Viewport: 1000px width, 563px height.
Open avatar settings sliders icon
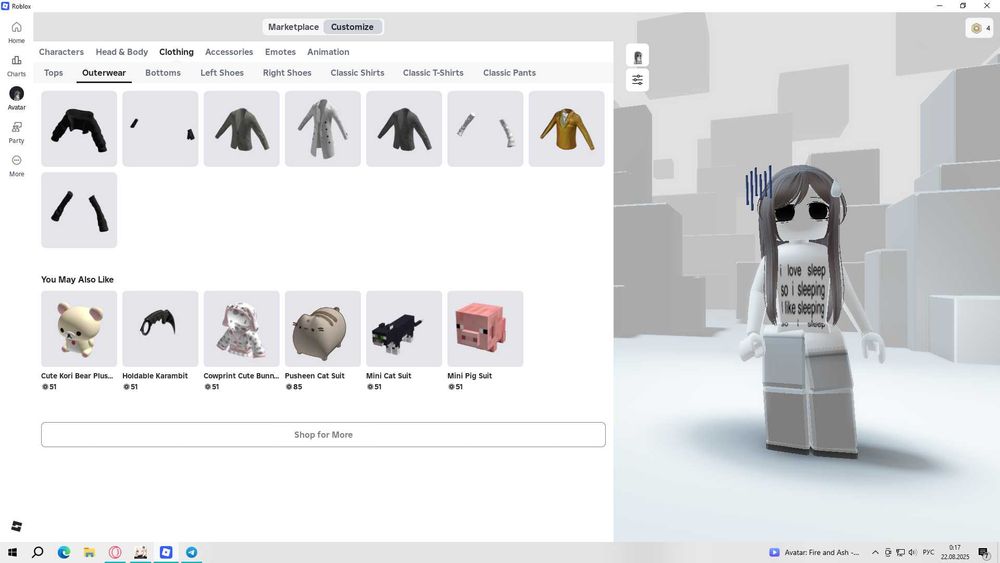click(637, 80)
